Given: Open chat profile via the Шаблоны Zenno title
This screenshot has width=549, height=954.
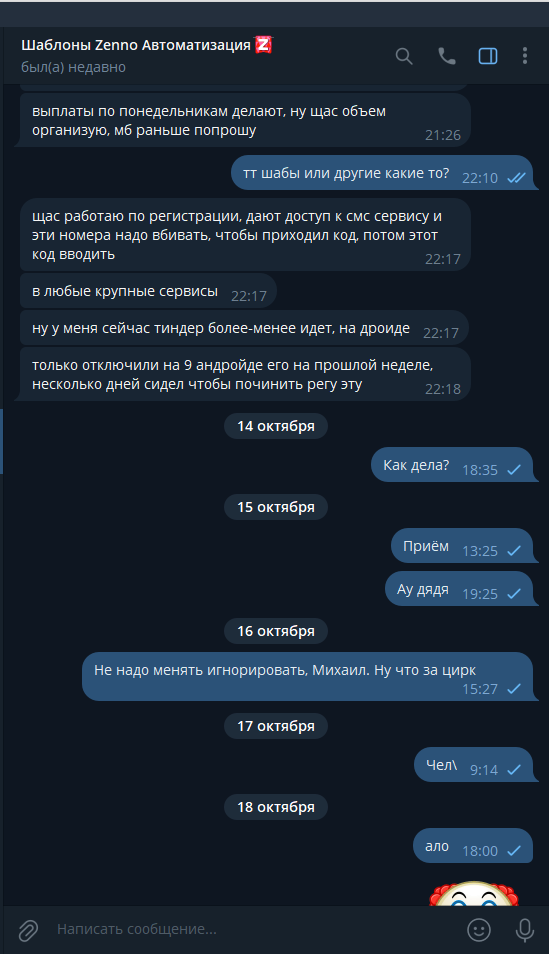Looking at the screenshot, I should click(136, 45).
